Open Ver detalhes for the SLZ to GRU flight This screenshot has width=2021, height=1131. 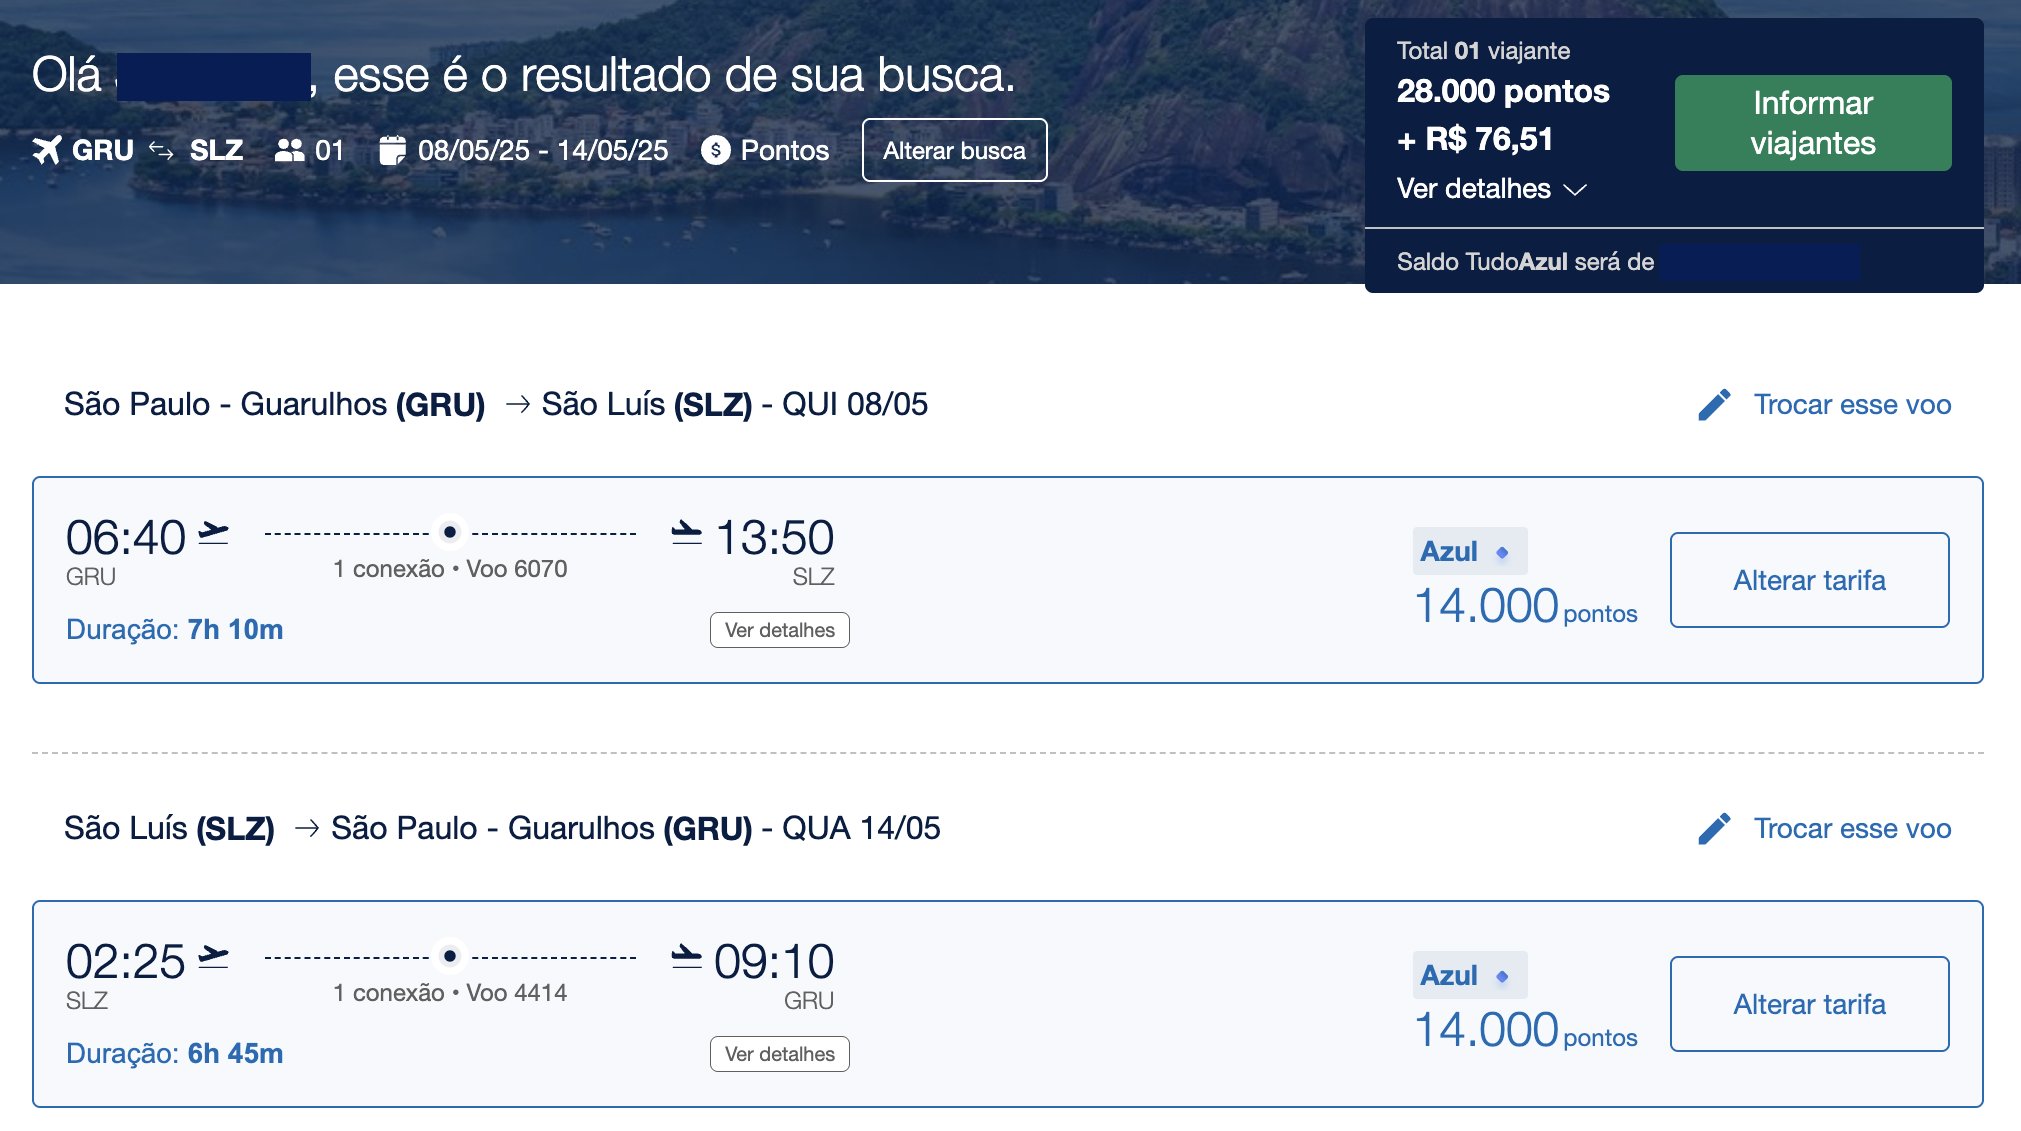pos(780,1054)
